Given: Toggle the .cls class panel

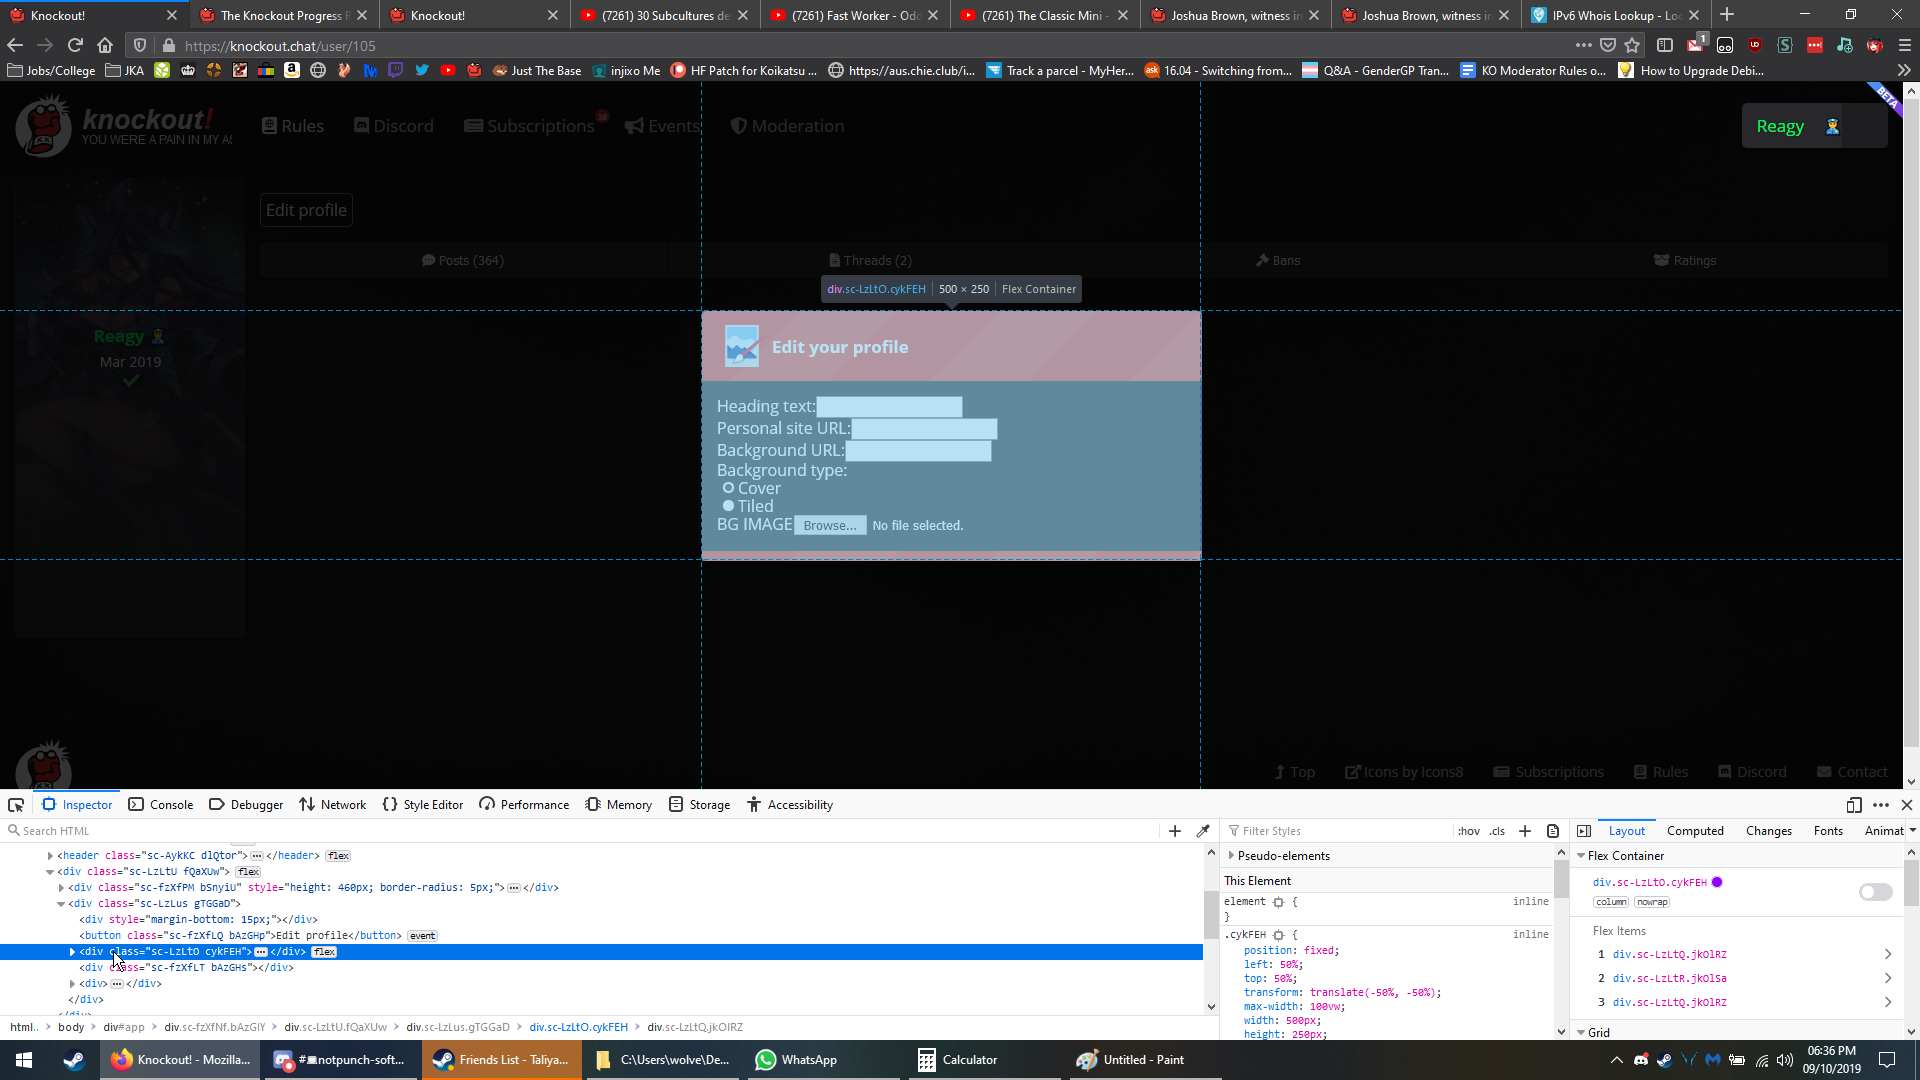Looking at the screenshot, I should (1497, 831).
